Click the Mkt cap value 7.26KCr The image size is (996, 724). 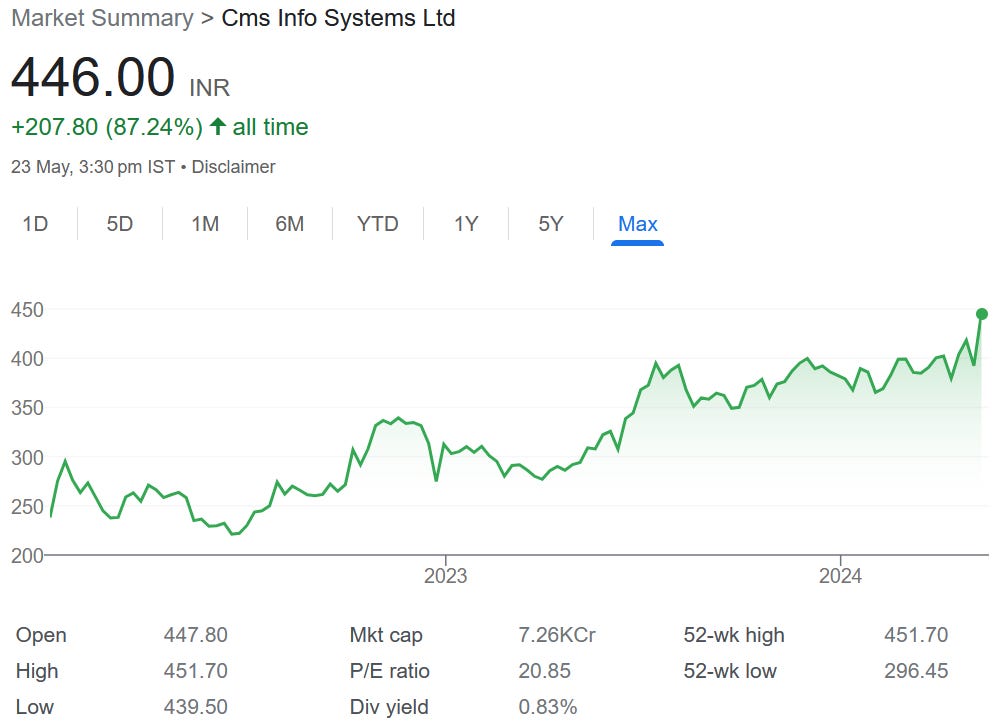tap(557, 634)
